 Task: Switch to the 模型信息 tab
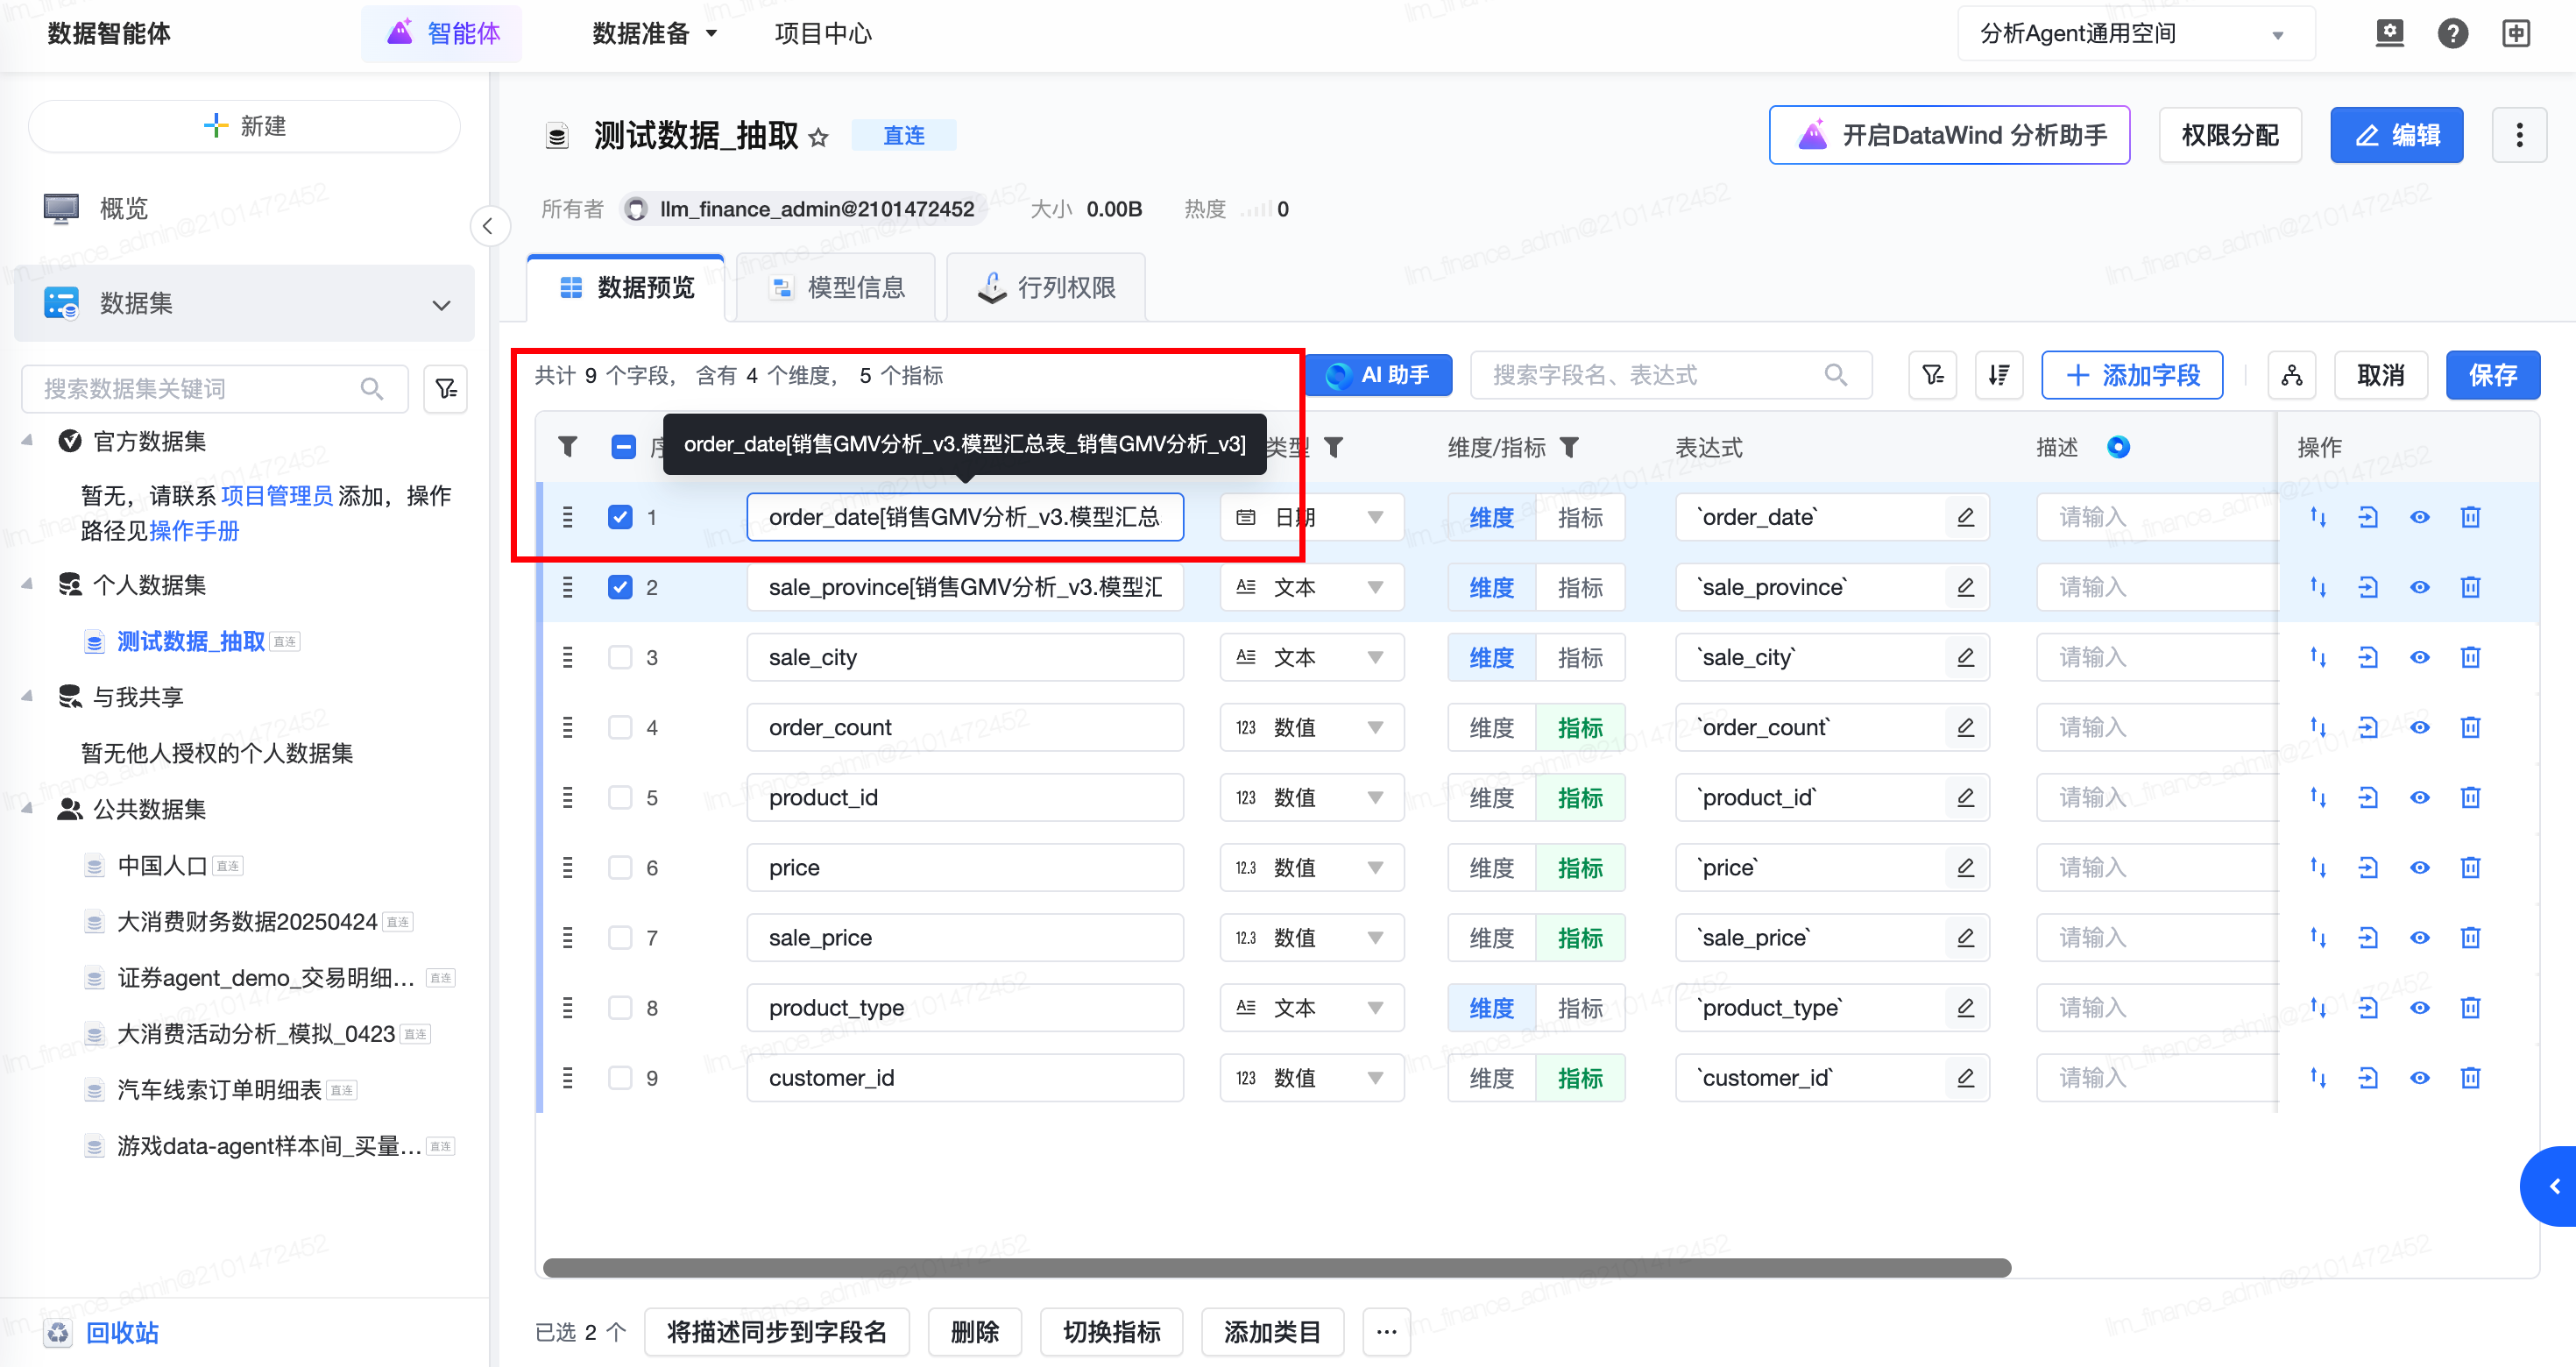(838, 288)
